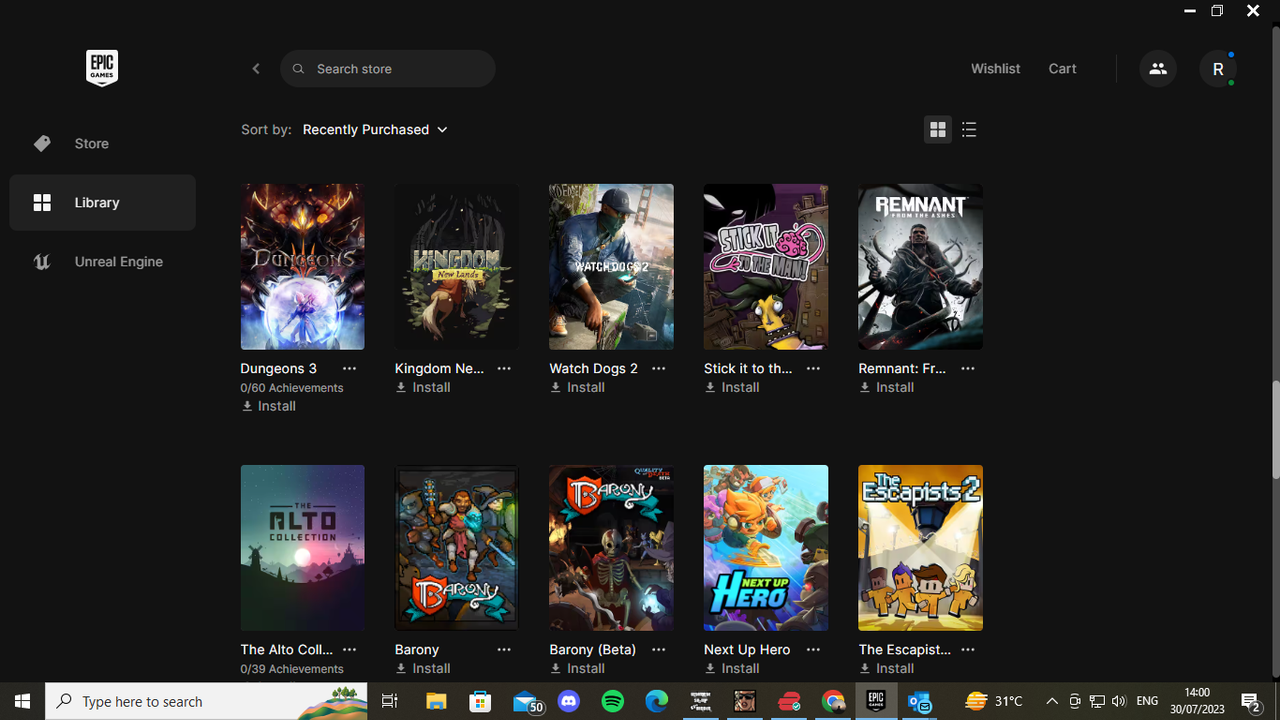
Task: Open The Escapists 2 cover art
Action: [x=920, y=548]
